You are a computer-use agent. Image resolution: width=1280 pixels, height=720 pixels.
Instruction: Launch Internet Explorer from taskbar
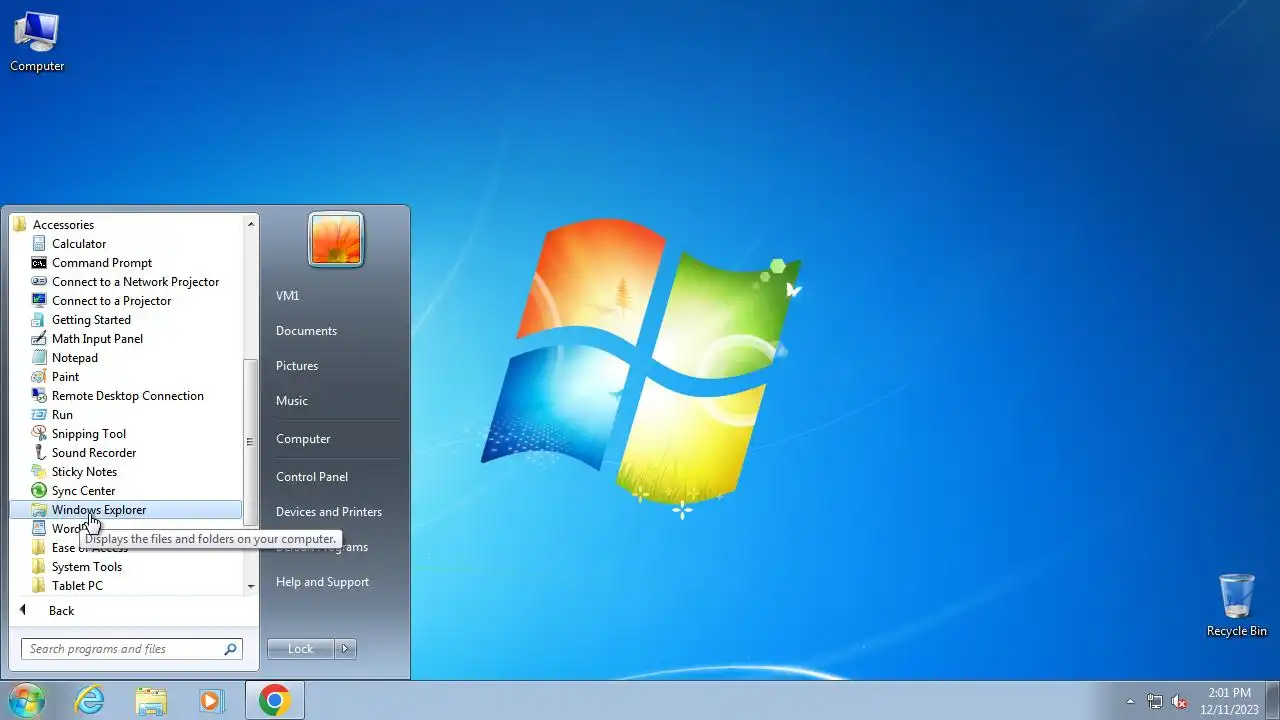(90, 700)
